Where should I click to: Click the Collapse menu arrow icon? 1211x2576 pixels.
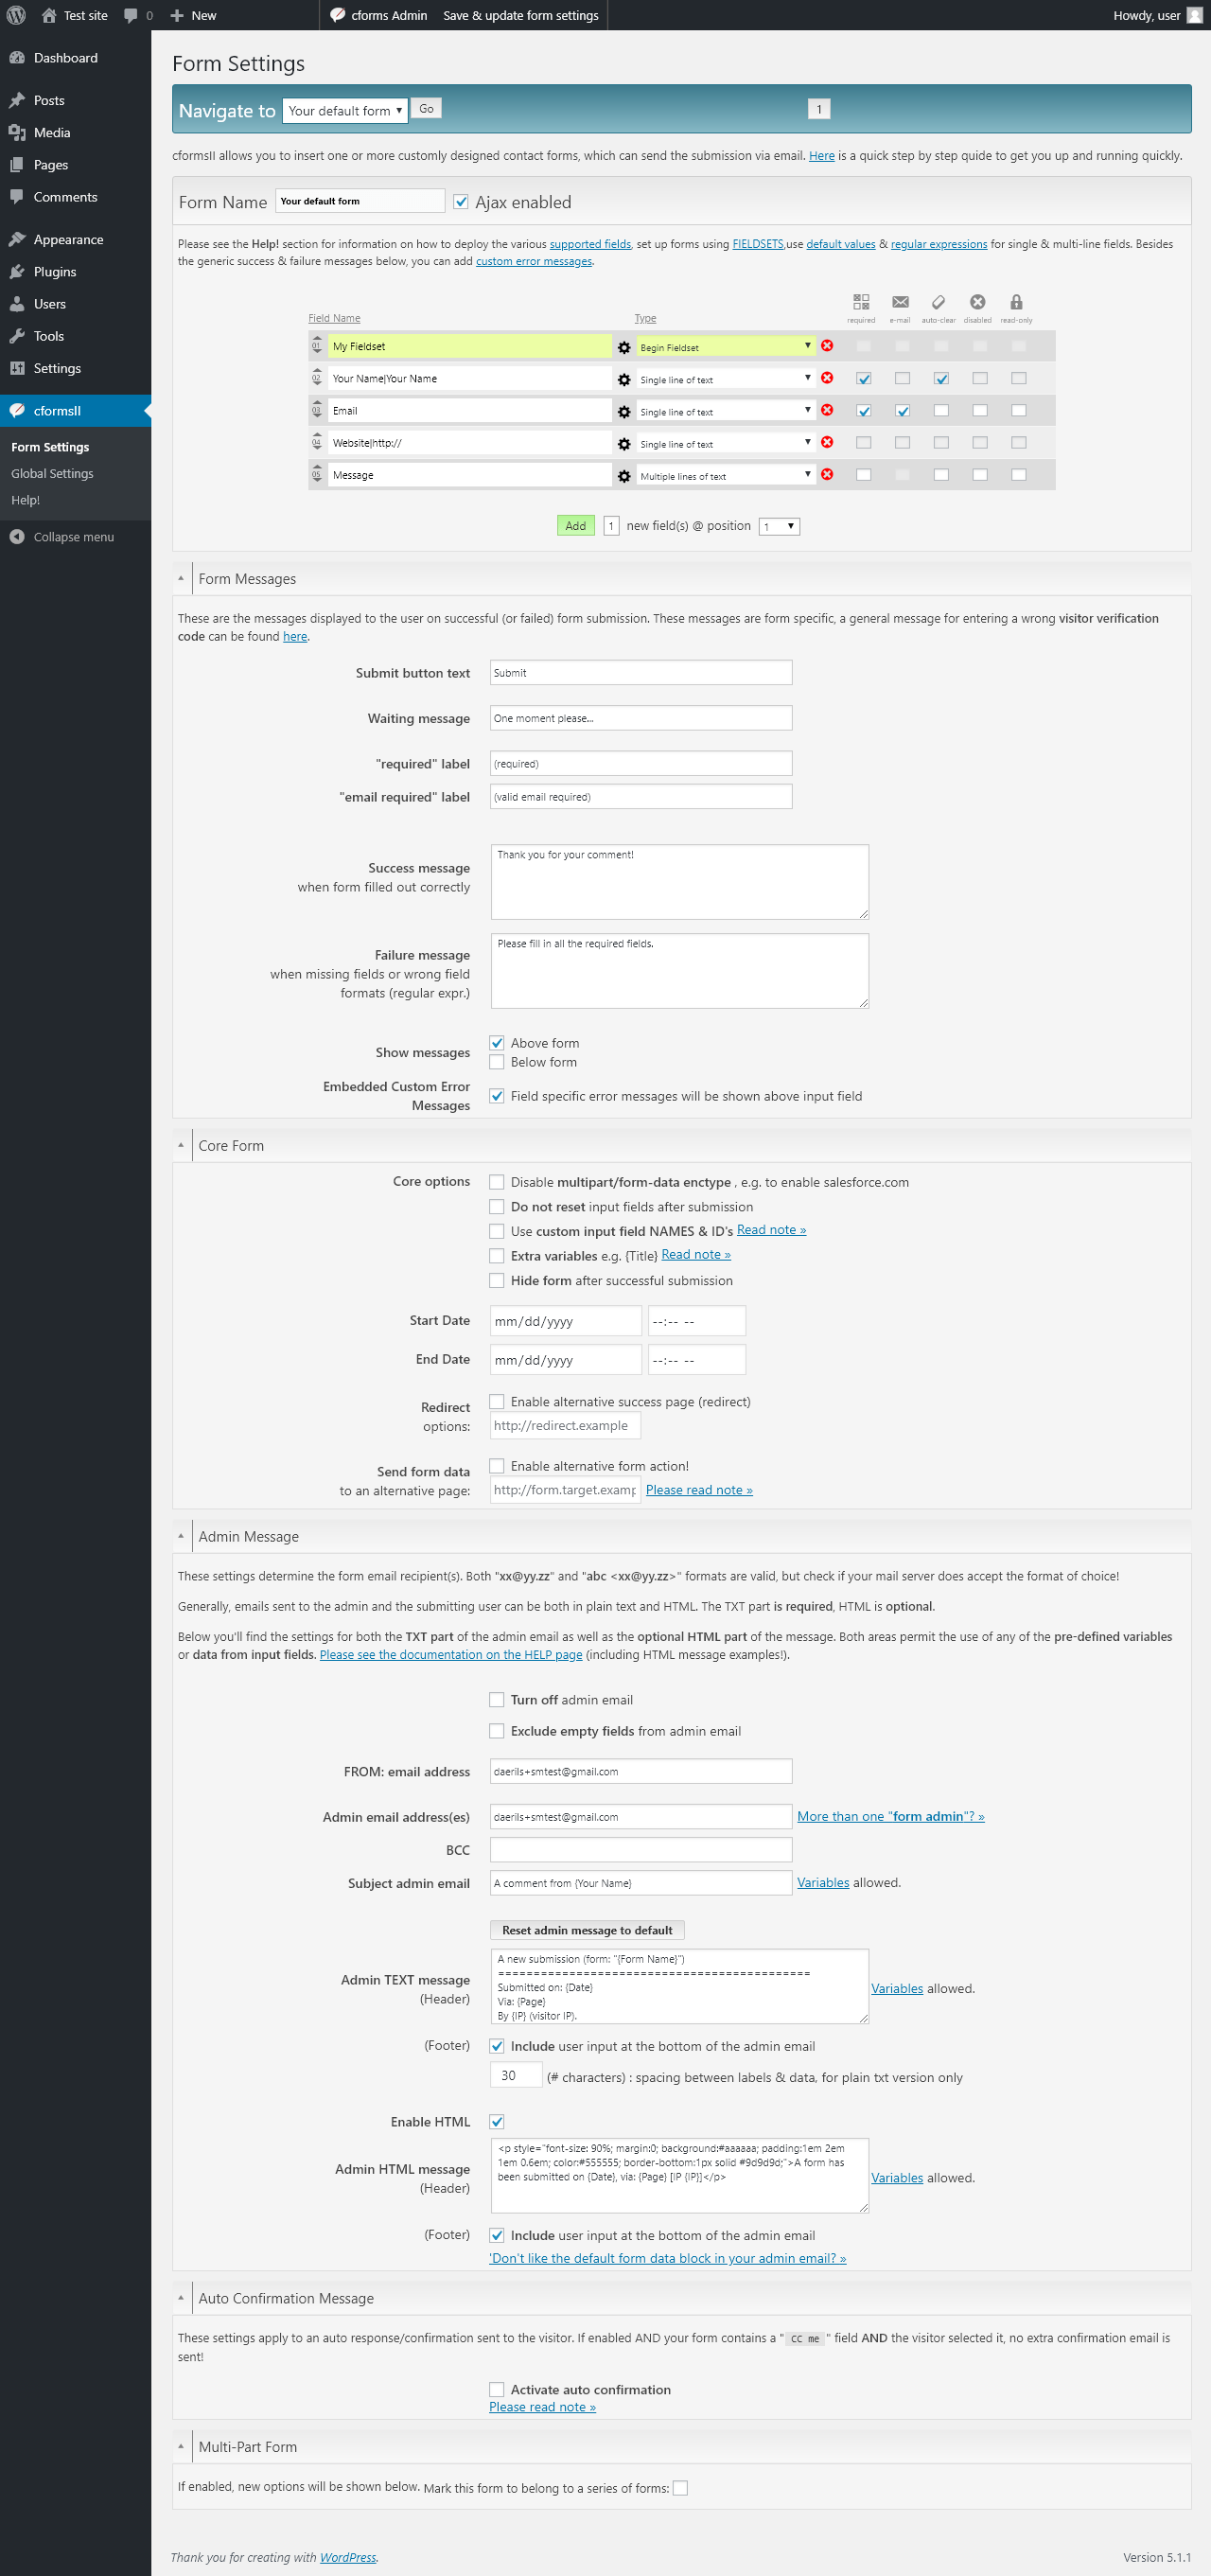[17, 537]
